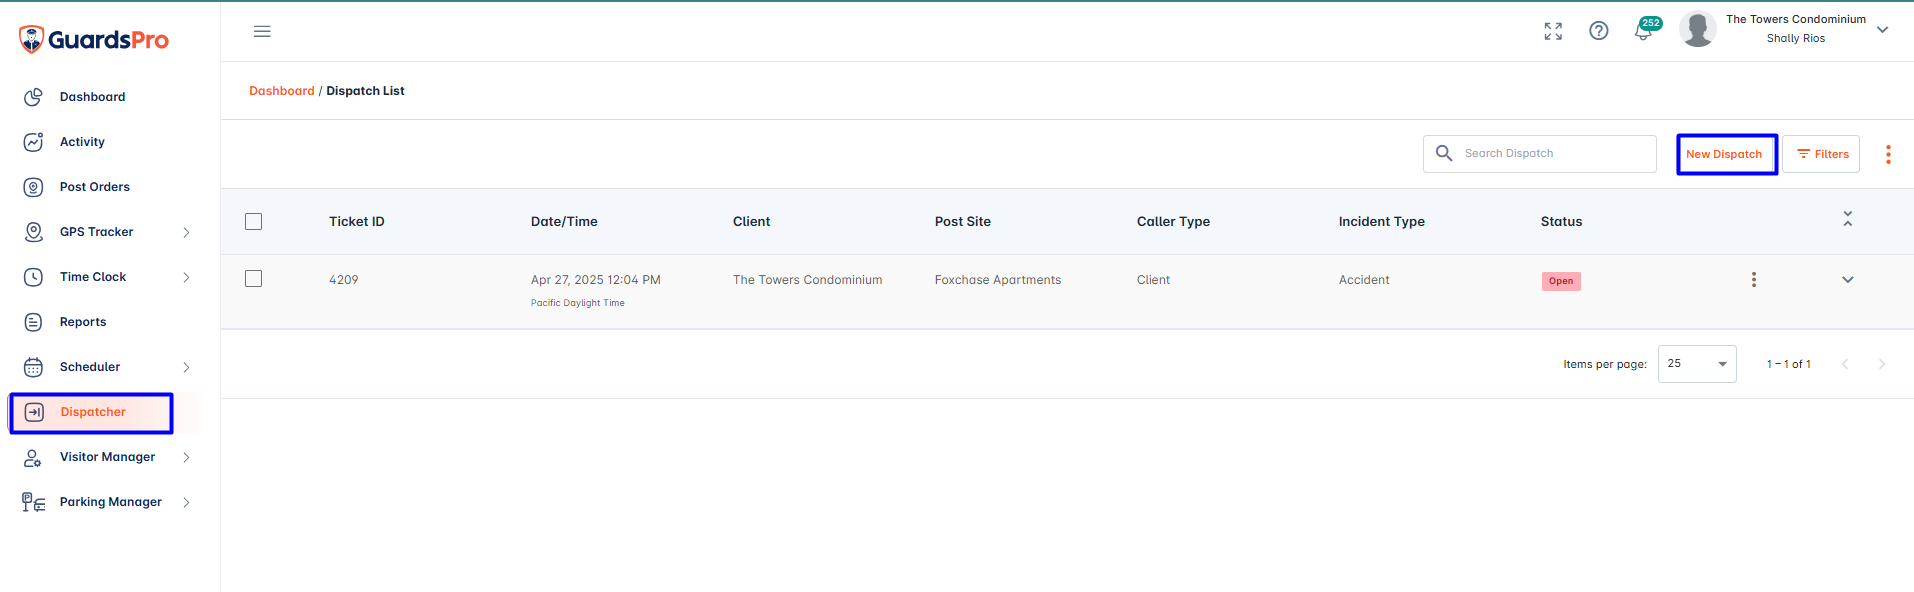Open the Filters button
The height and width of the screenshot is (592, 1914).
(1821, 154)
